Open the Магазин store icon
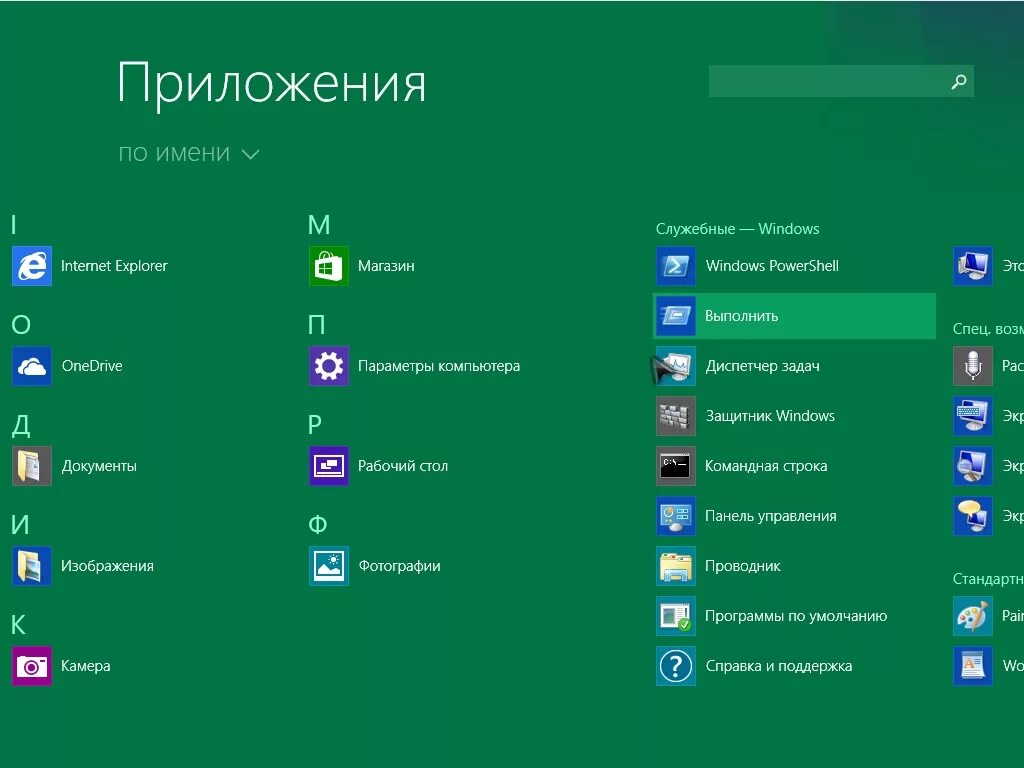Viewport: 1024px width, 768px height. tap(328, 266)
